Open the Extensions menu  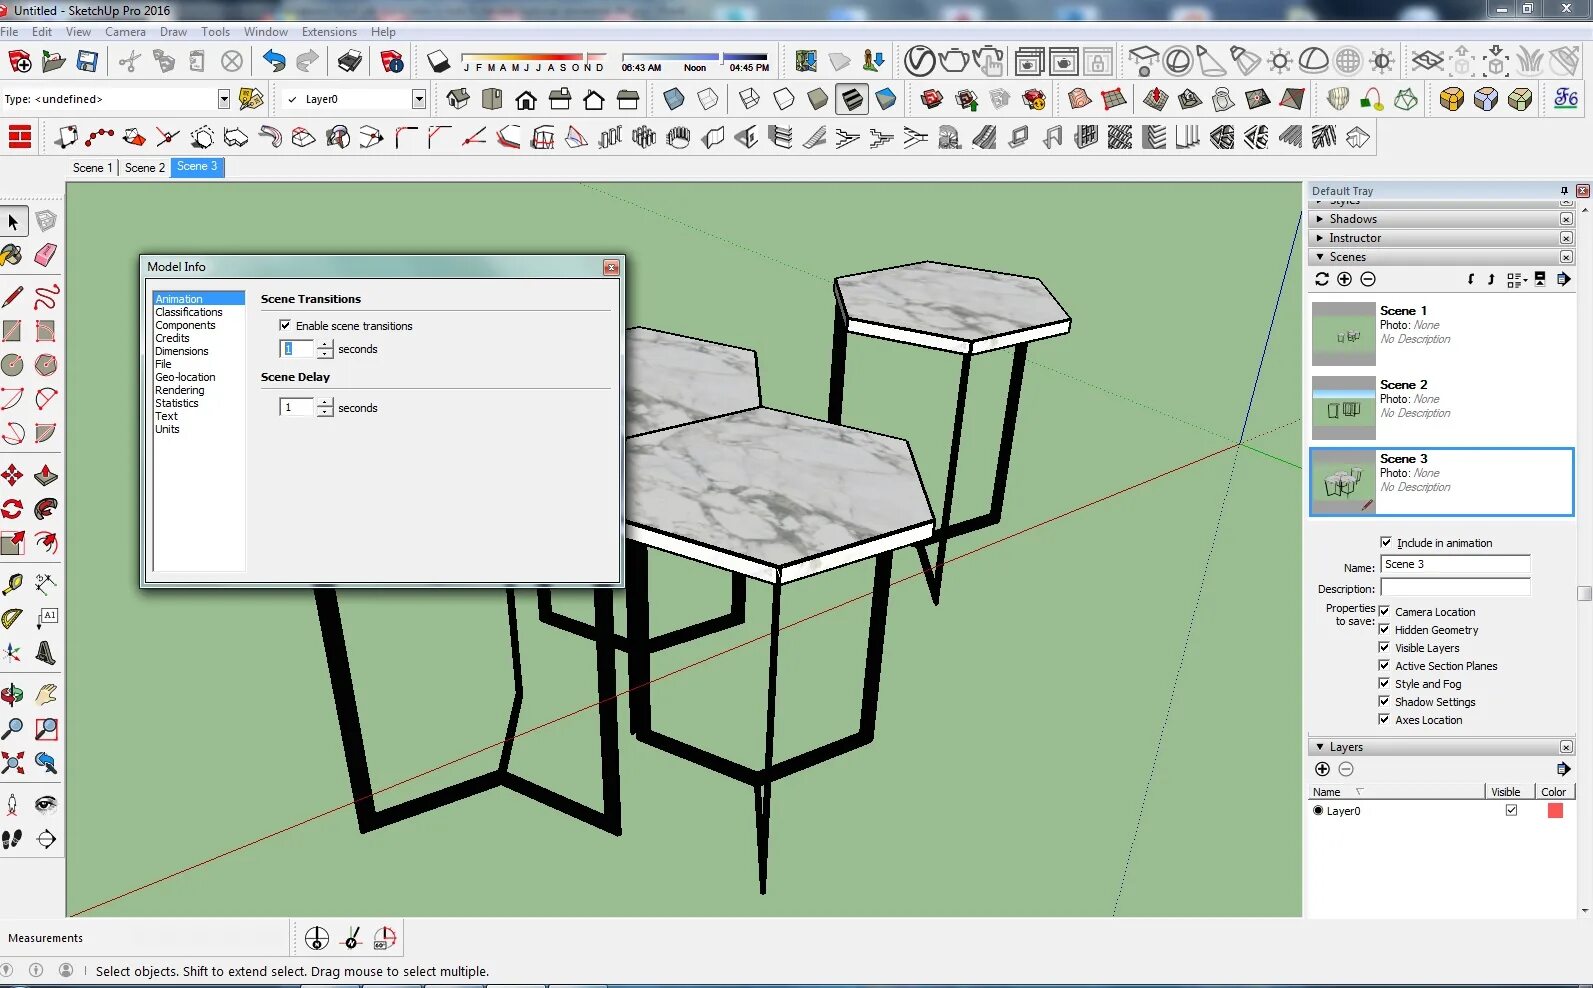pos(329,32)
